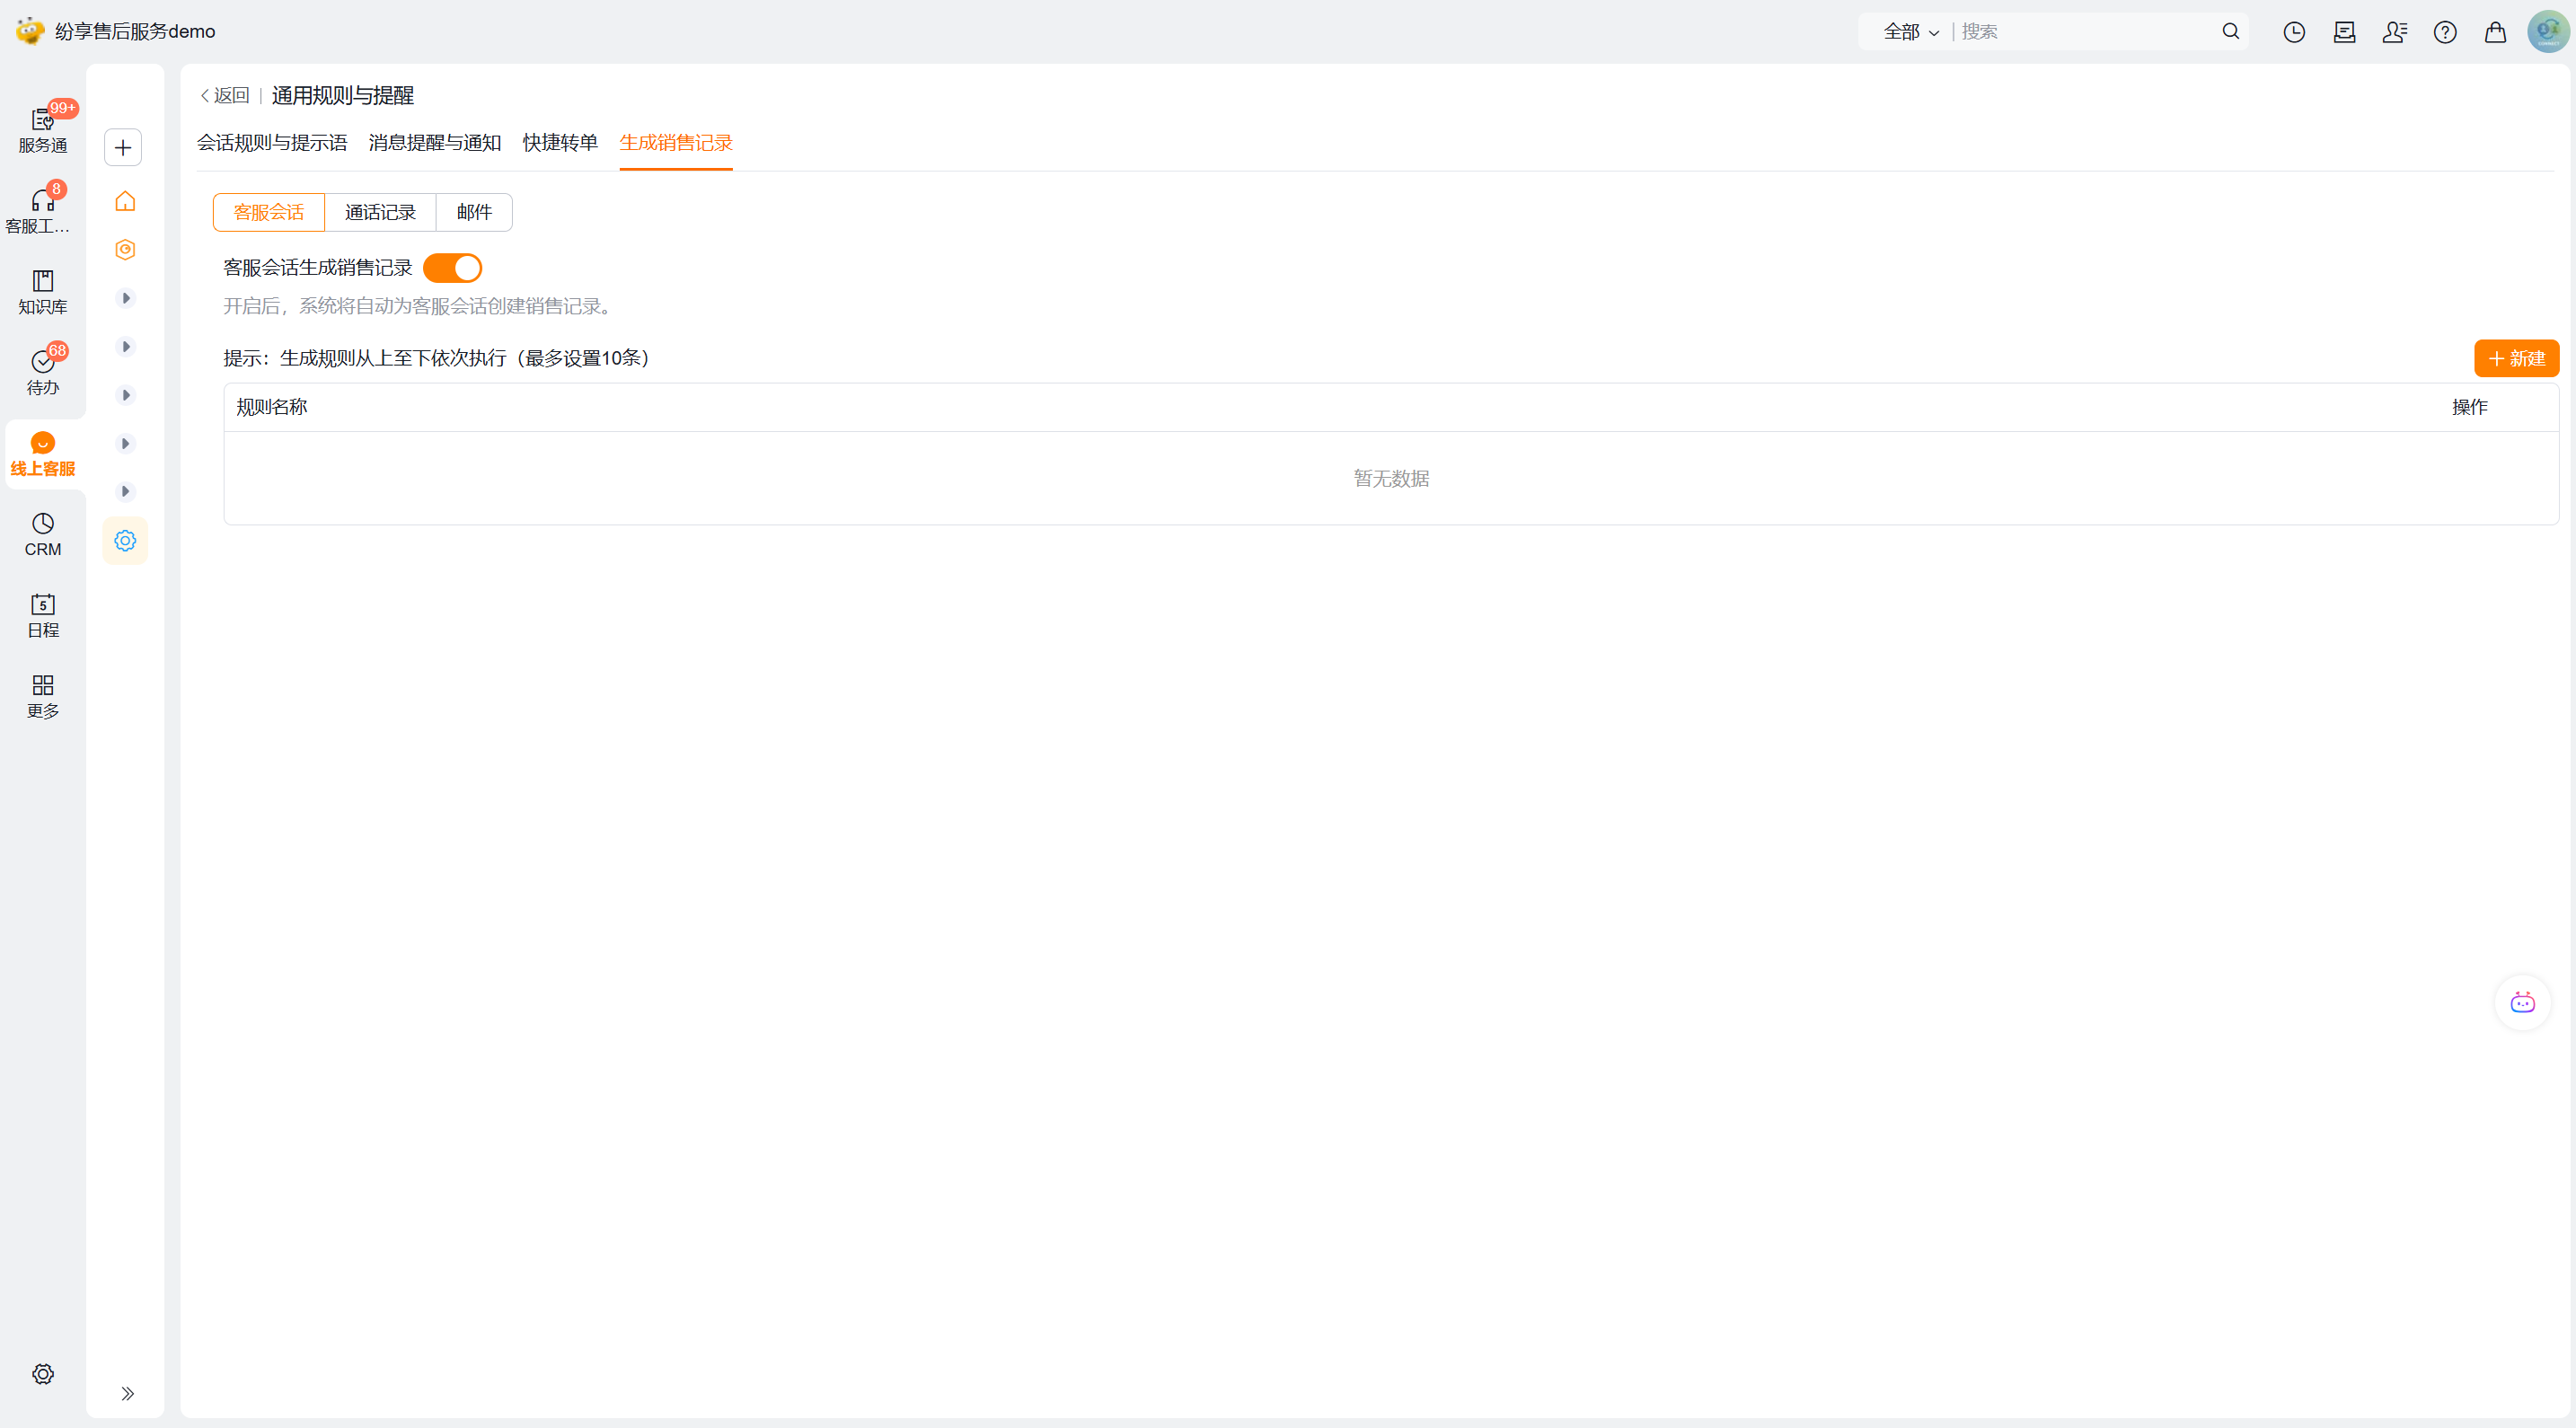
Task: Open the AI robot assistant icon
Action: pos(2521,1002)
